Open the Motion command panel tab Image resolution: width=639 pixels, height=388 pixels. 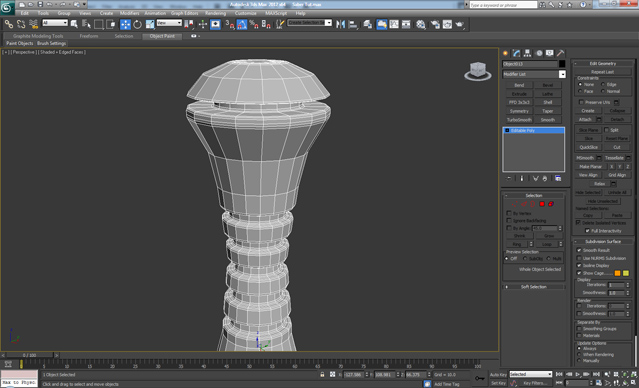[x=539, y=53]
